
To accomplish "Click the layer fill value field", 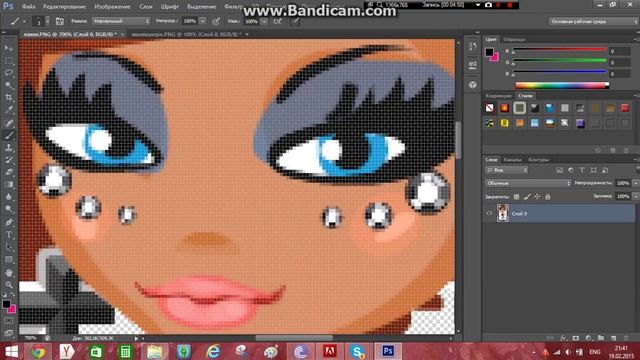I will click(x=623, y=196).
